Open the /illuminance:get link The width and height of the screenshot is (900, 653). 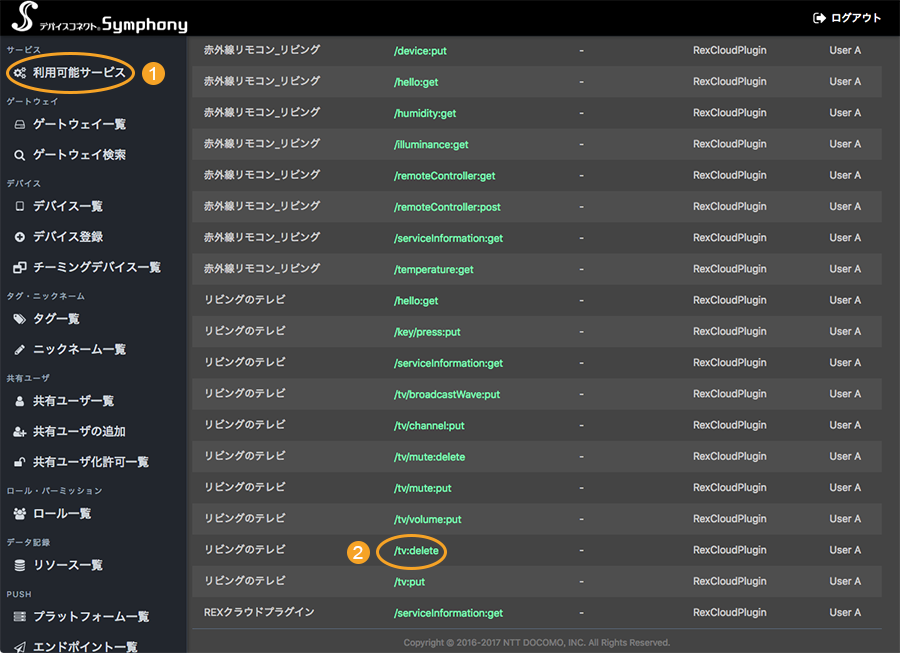pos(431,145)
